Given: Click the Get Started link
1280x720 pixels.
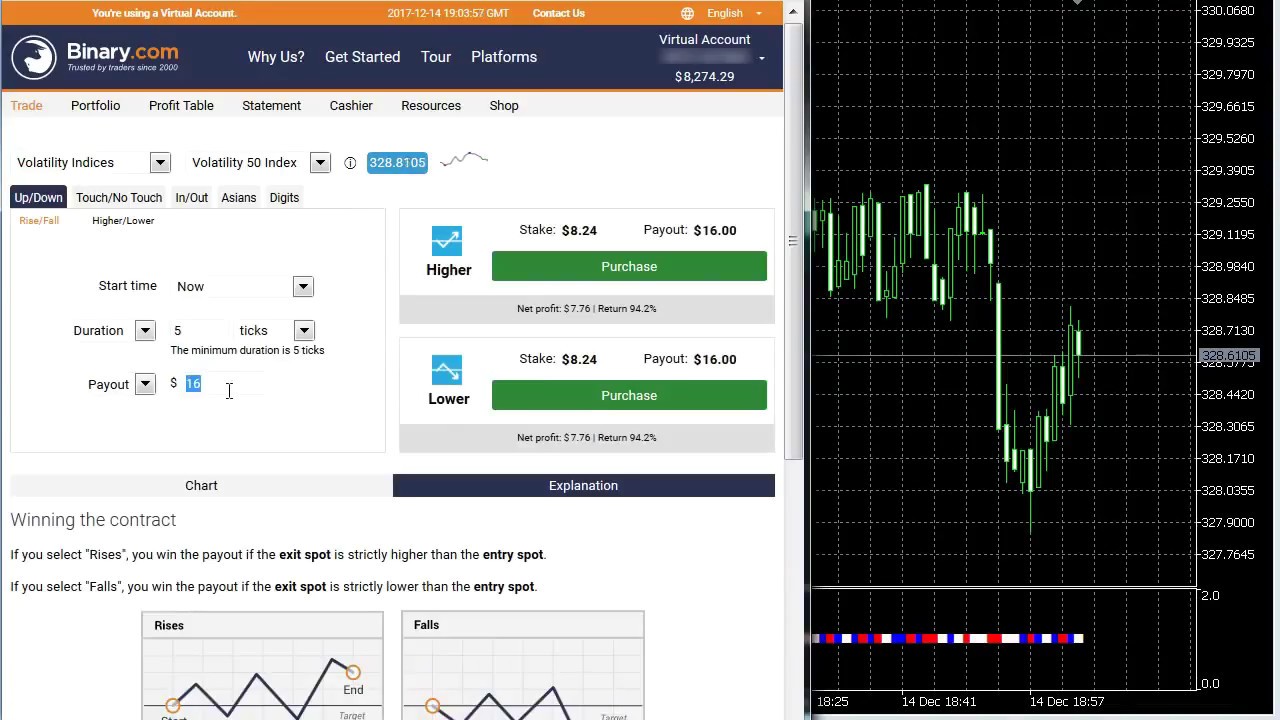Looking at the screenshot, I should [x=362, y=57].
